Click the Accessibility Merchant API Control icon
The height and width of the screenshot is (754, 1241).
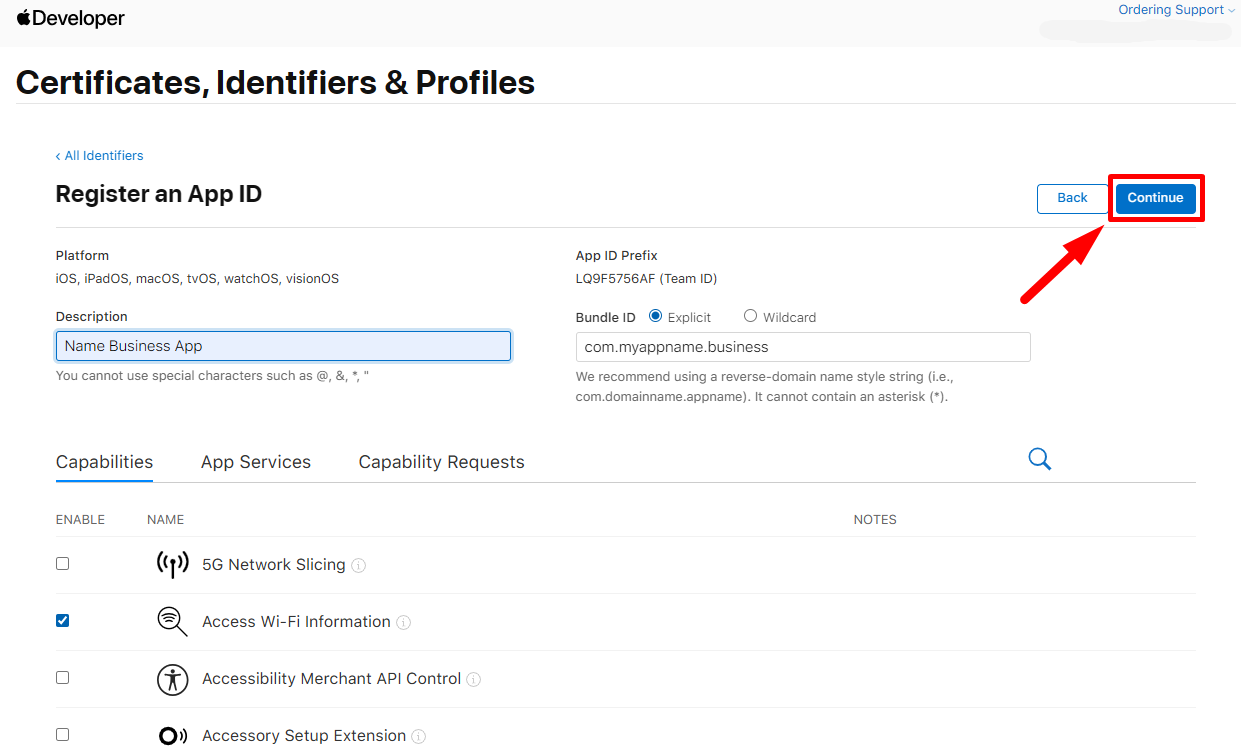(172, 678)
